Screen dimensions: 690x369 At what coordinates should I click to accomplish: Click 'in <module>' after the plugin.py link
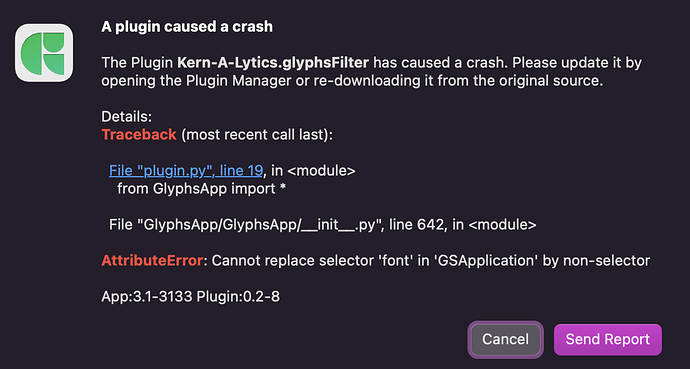[x=313, y=170]
